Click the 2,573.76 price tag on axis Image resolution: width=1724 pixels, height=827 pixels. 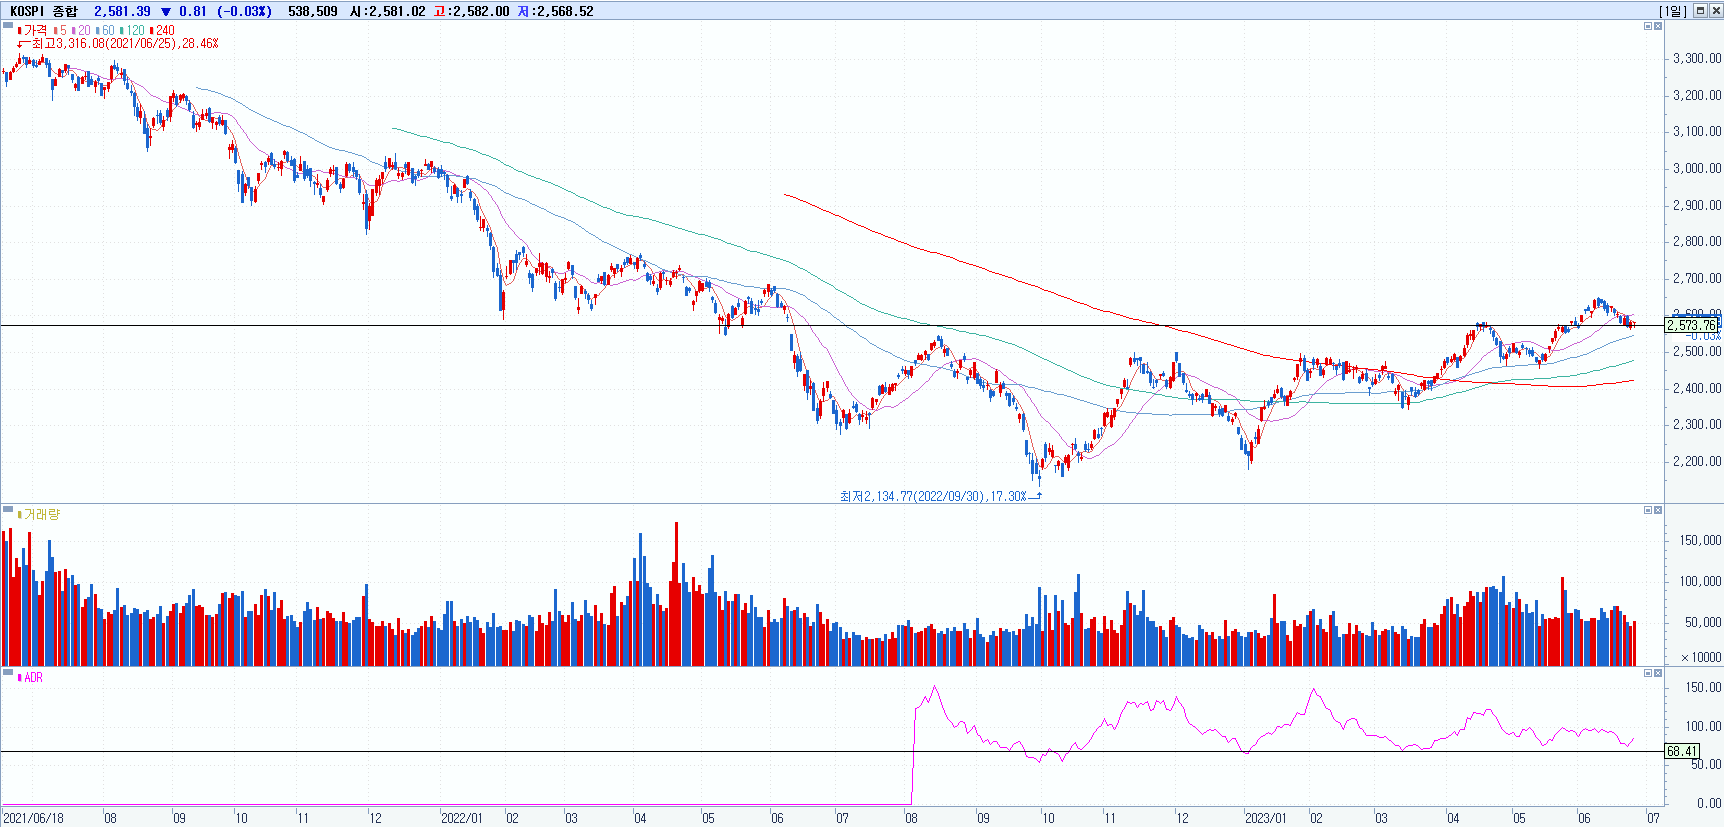[x=1691, y=325]
